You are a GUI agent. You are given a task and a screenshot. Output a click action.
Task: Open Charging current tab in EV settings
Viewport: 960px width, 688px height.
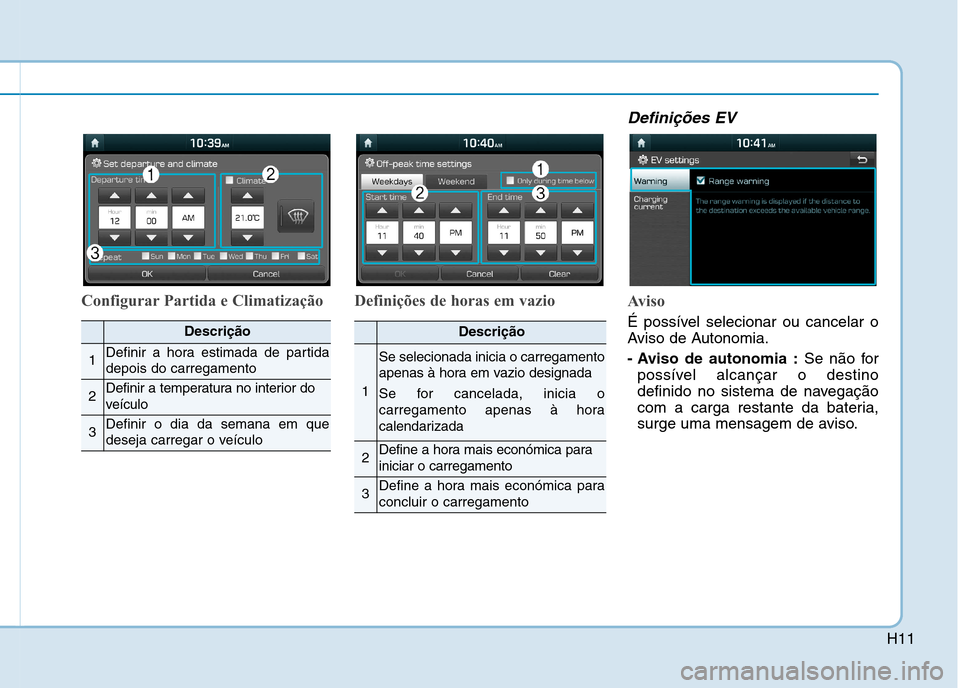pos(660,203)
